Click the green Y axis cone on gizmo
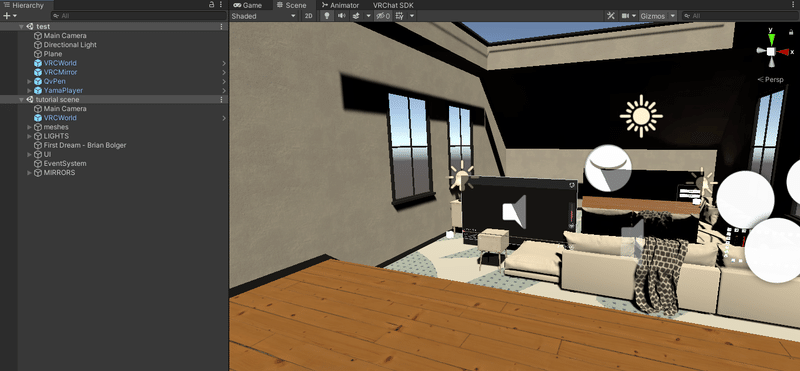This screenshot has height=371, width=800. 771,39
